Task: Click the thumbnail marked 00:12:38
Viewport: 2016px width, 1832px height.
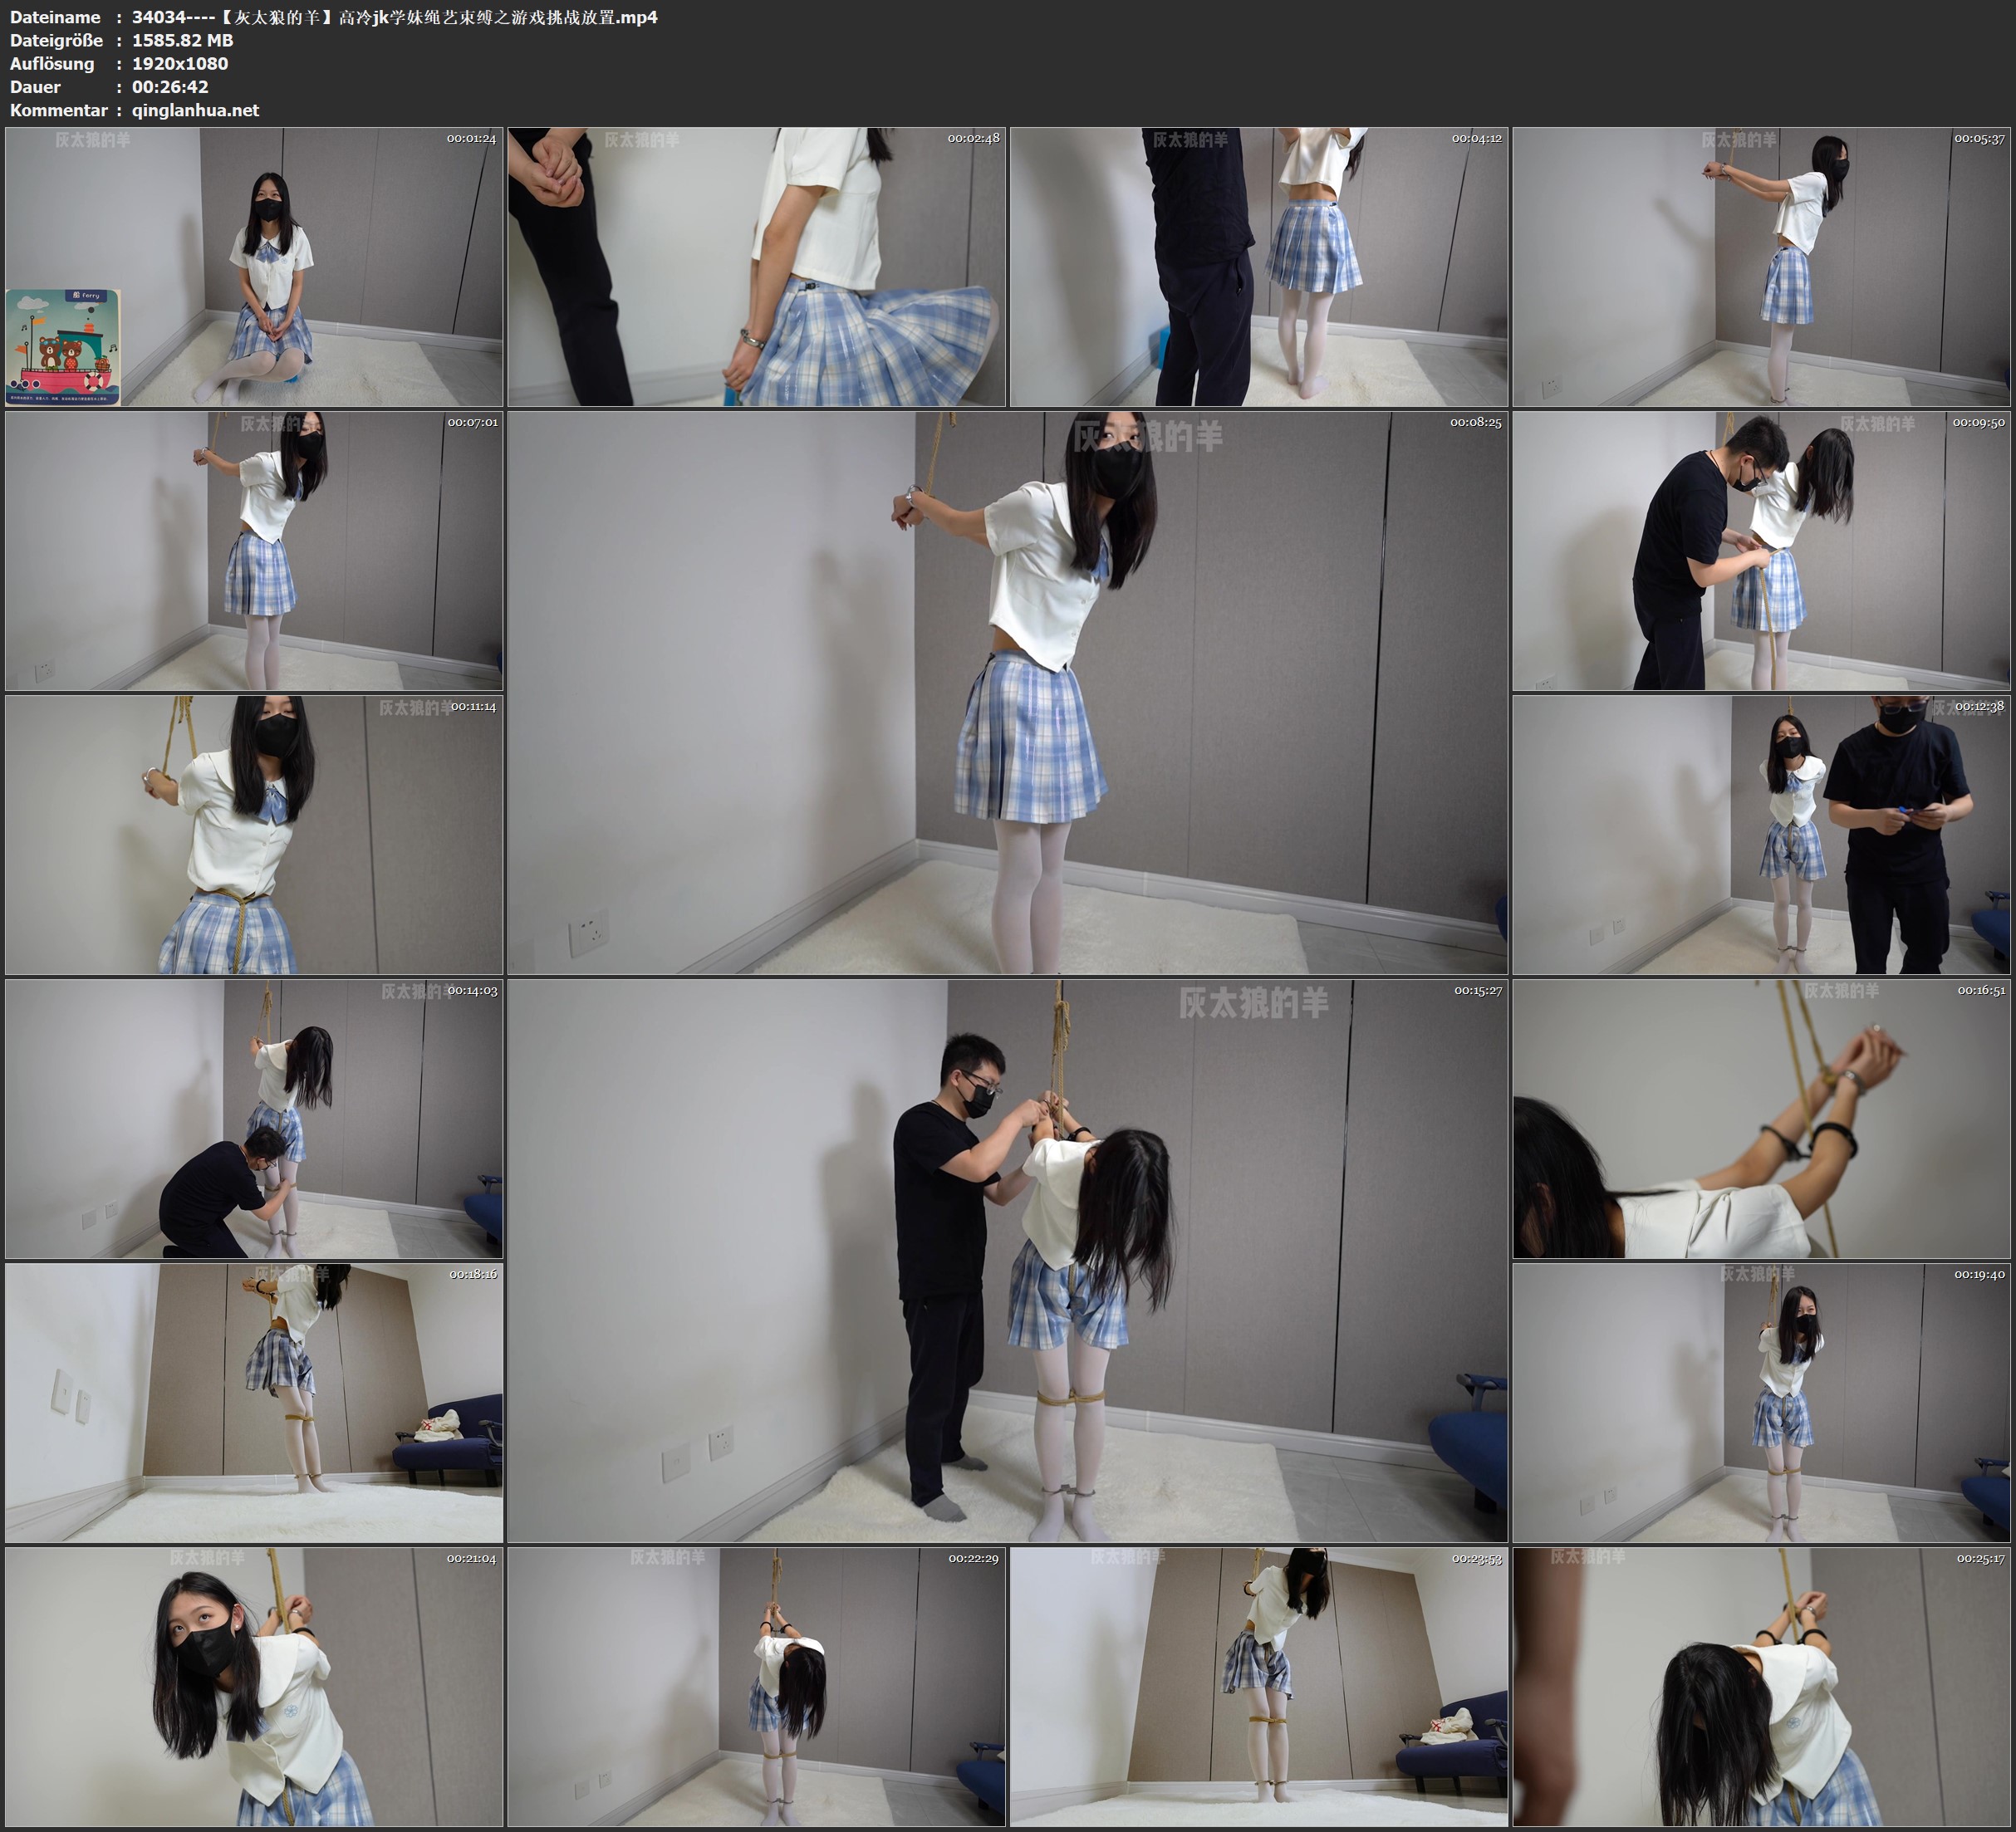Action: pos(1760,835)
